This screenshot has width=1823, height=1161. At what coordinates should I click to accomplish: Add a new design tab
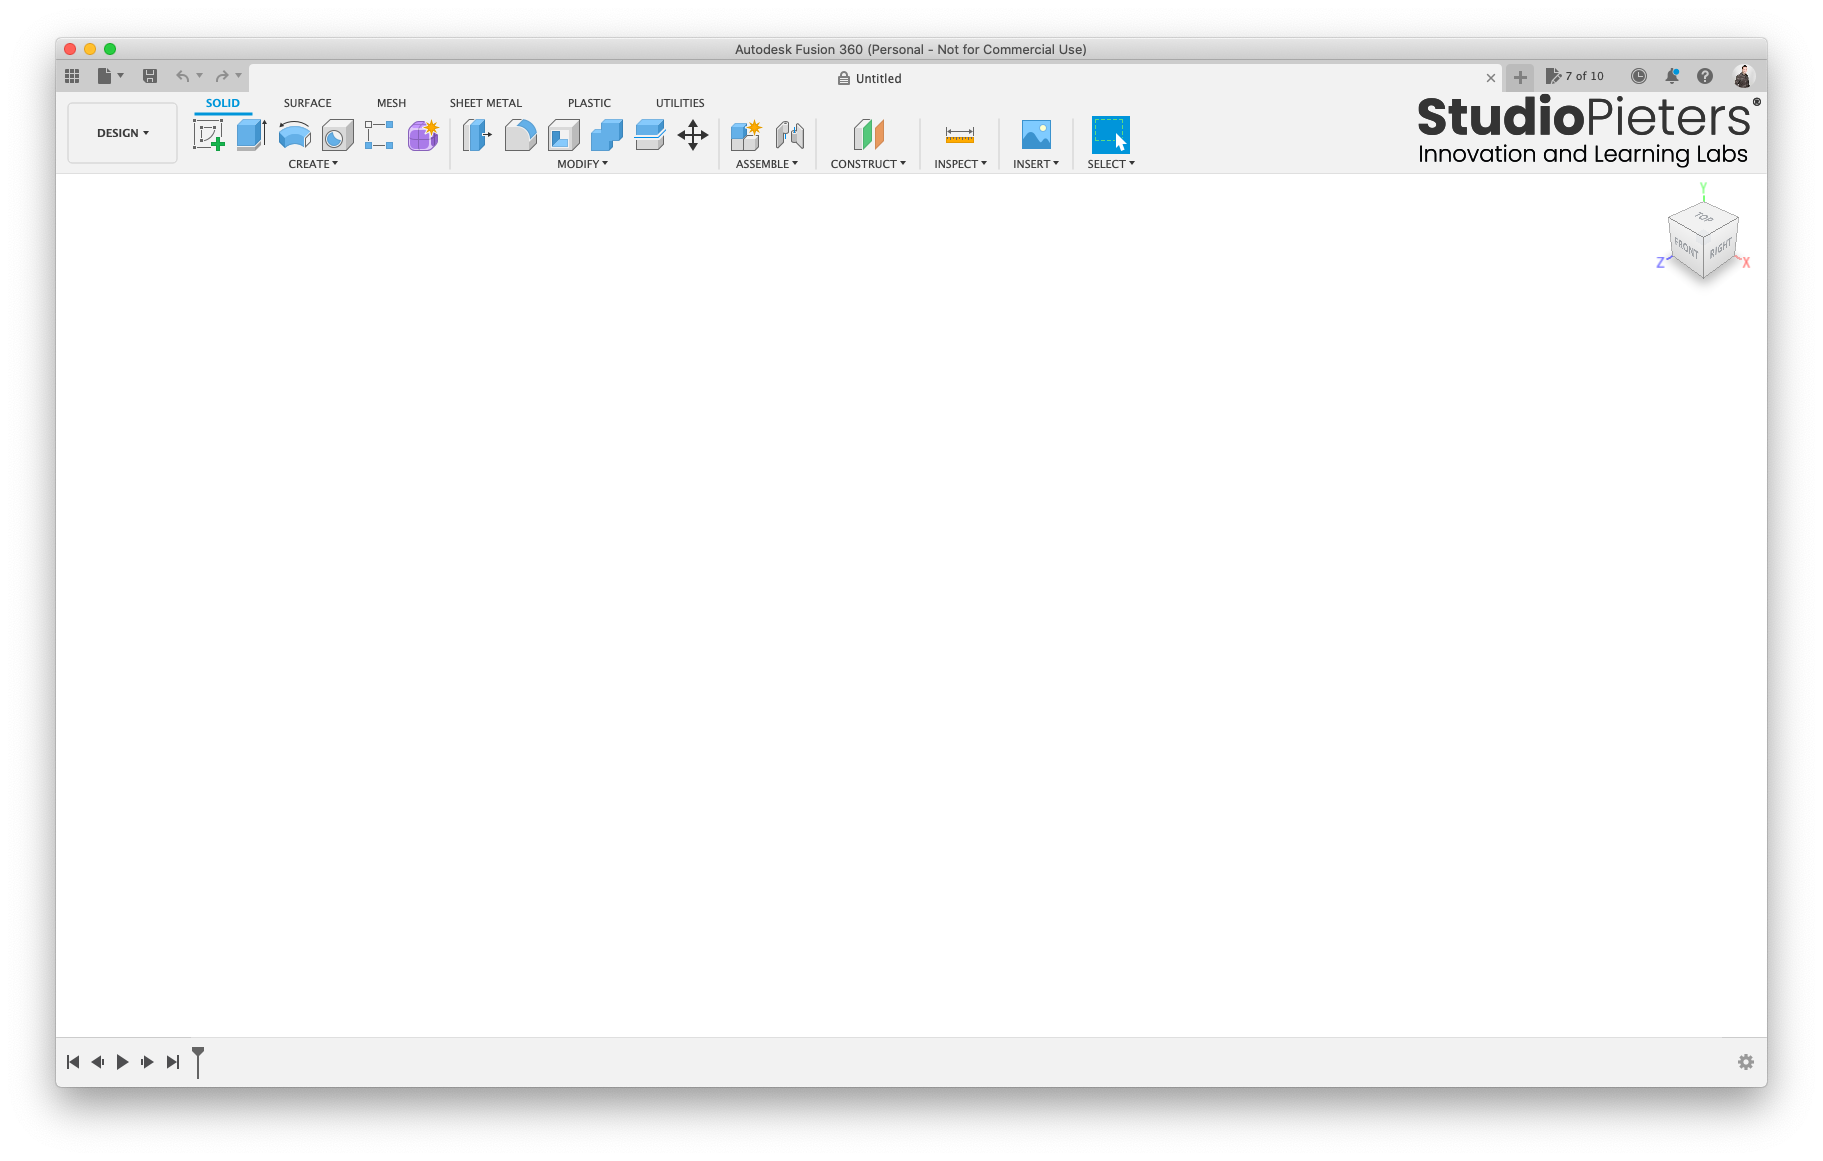click(1520, 77)
